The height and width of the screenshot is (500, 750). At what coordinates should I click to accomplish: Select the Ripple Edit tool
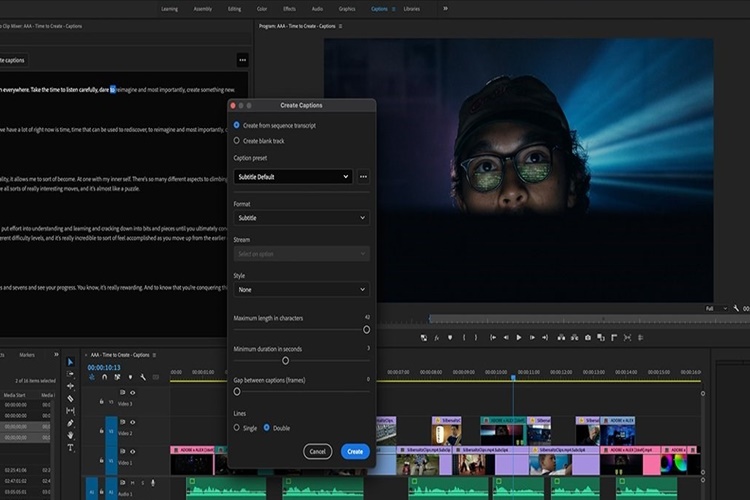[70, 386]
